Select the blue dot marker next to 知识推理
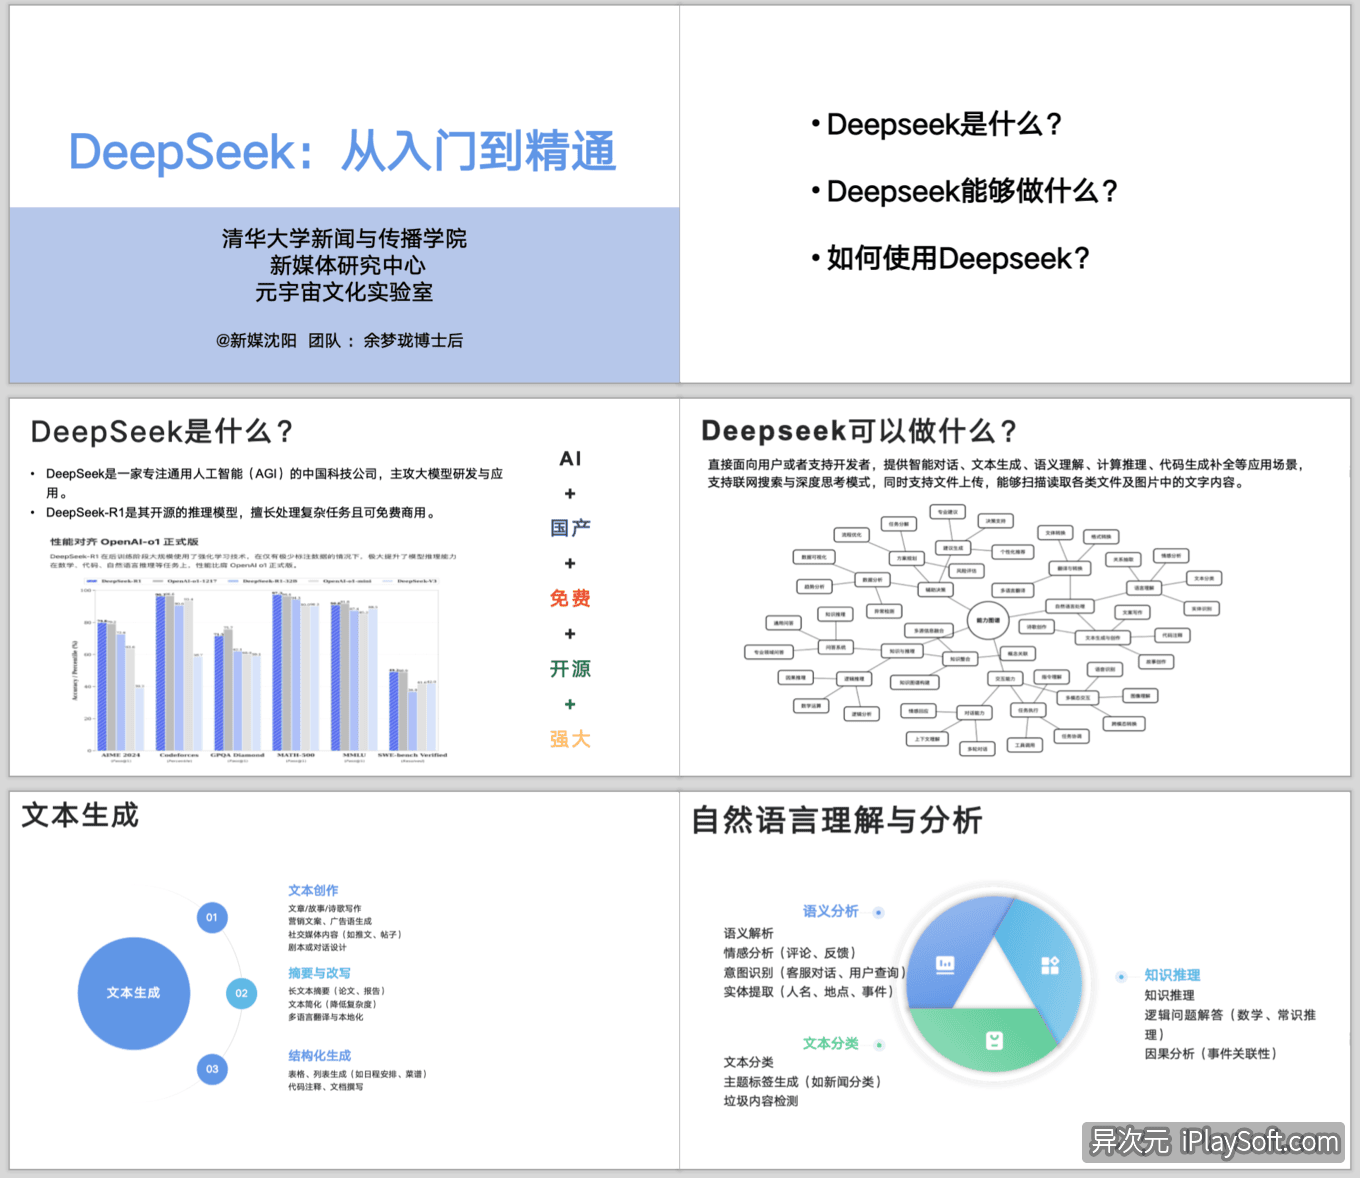Viewport: 1360px width, 1178px height. pos(1121,975)
